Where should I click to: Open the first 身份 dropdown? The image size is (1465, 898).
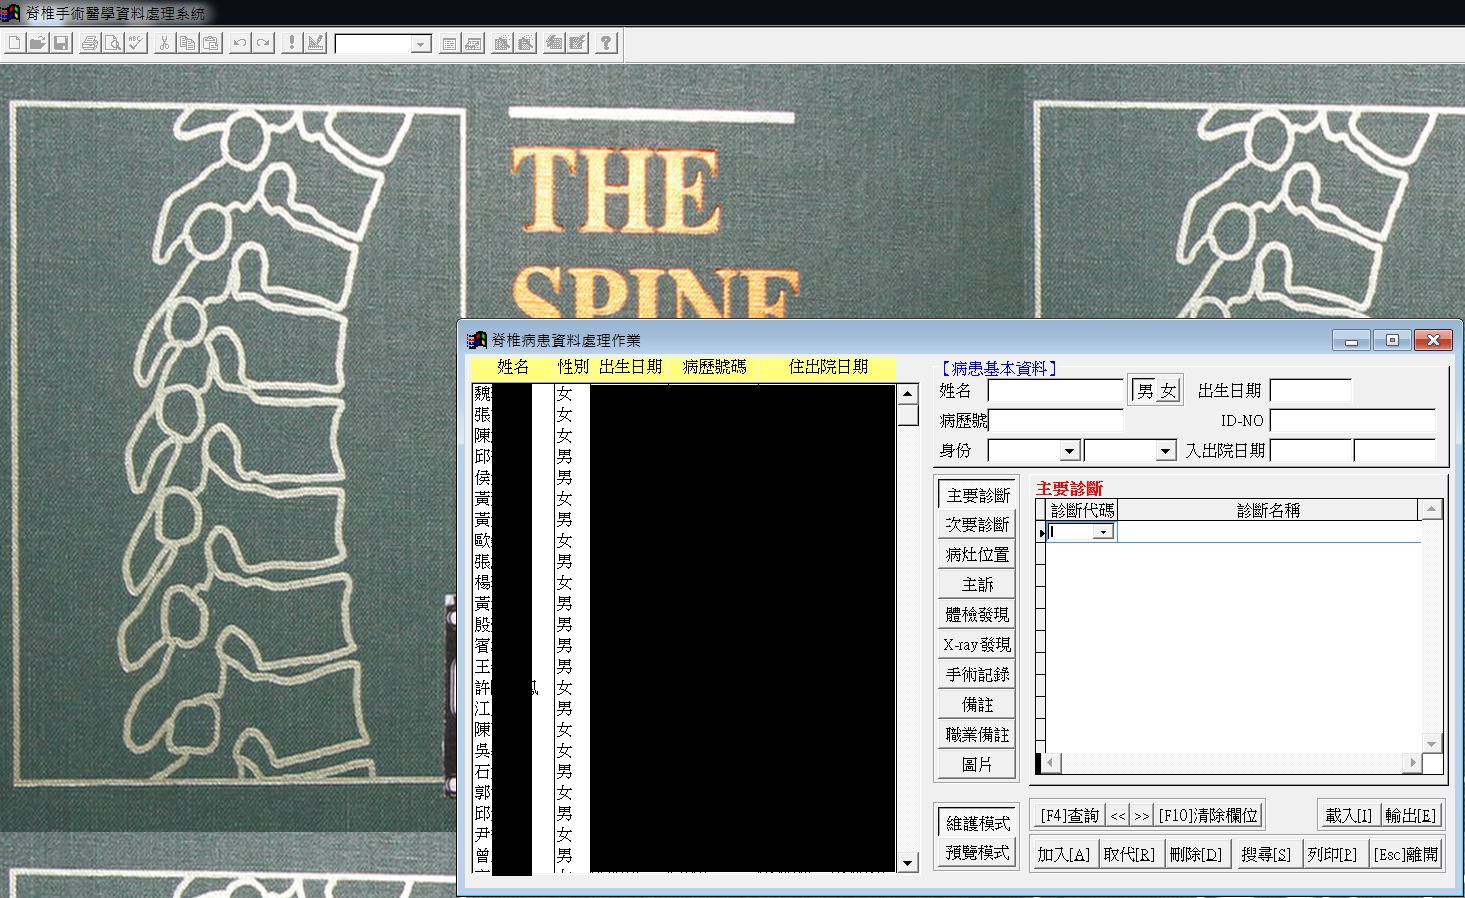(1069, 451)
